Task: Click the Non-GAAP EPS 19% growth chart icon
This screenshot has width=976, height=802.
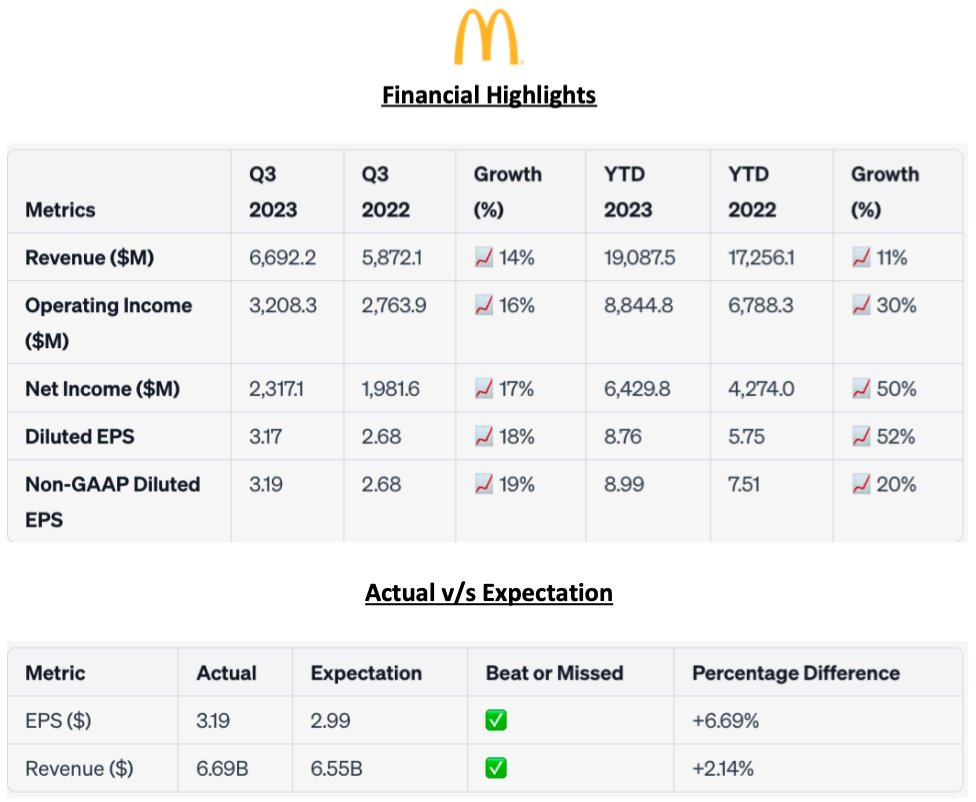Action: coord(484,485)
